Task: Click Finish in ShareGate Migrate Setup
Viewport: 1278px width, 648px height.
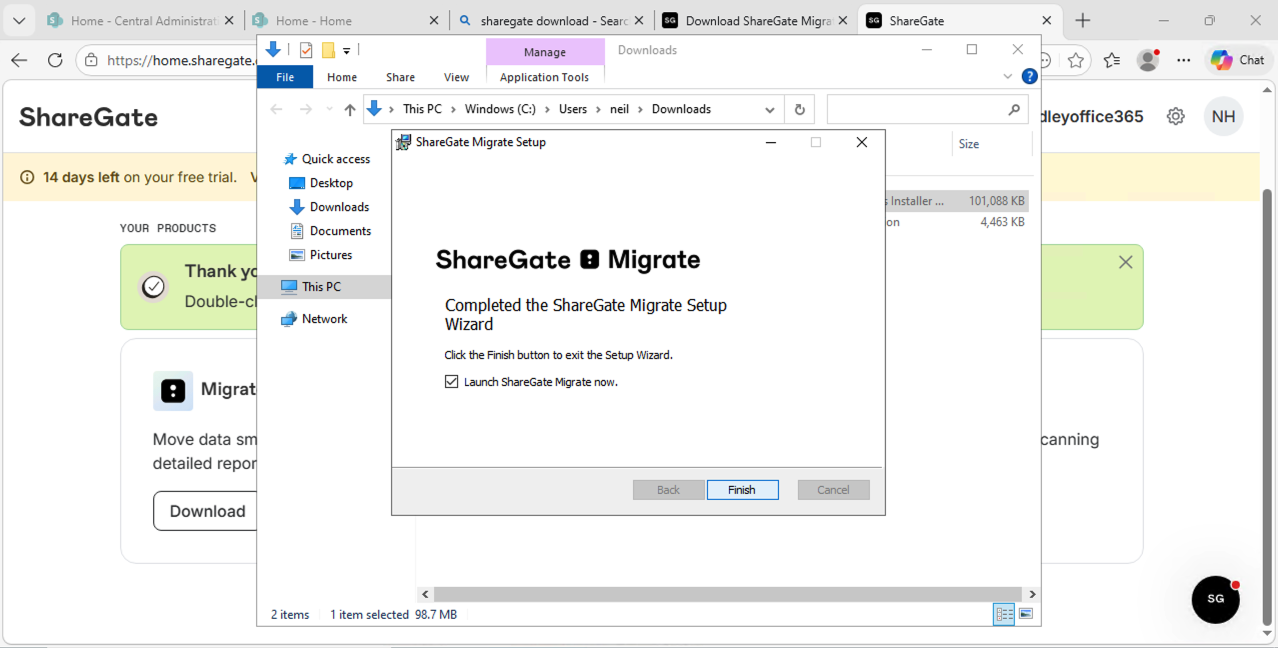Action: (x=742, y=490)
